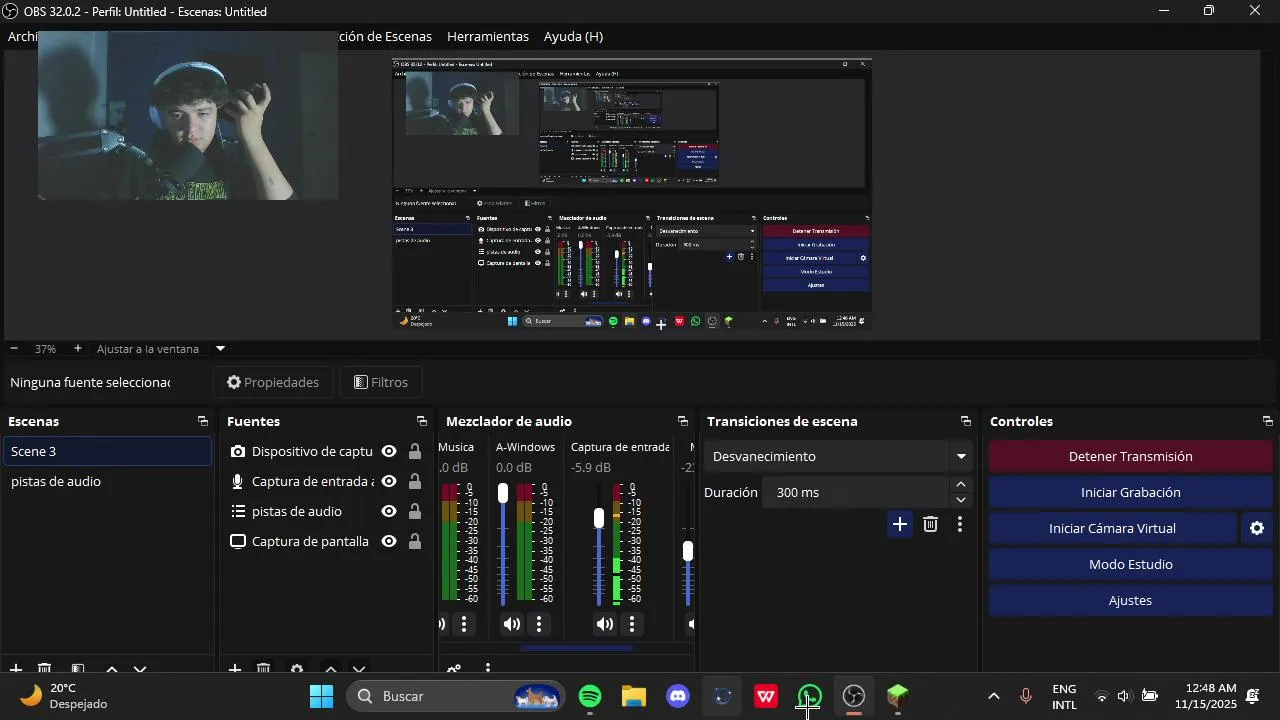The image size is (1280, 720).
Task: Lock Dispositivo de captura source
Action: [x=415, y=451]
